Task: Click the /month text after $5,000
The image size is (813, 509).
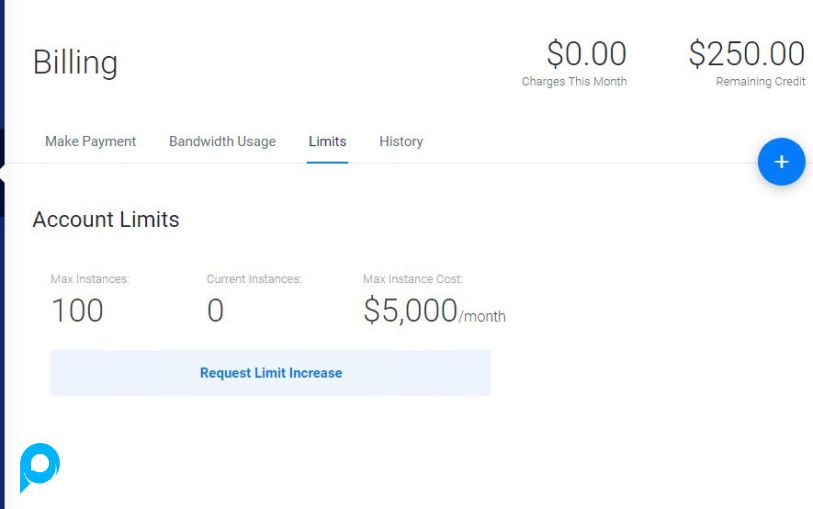Action: point(483,317)
